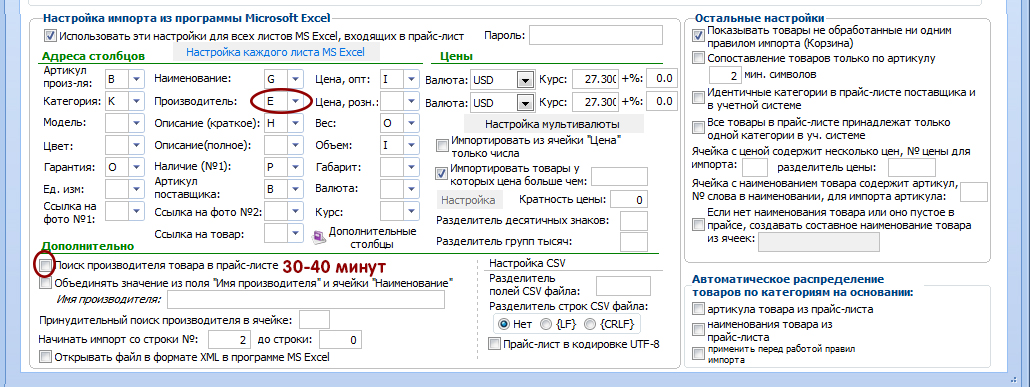Select CSV row separator {CRLF}

(589, 324)
